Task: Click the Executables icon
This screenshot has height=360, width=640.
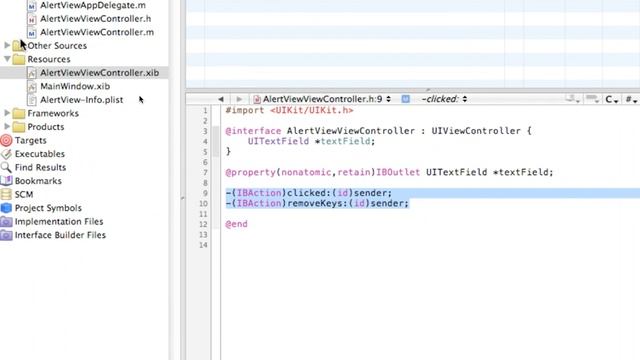Action: pyautogui.click(x=6, y=154)
